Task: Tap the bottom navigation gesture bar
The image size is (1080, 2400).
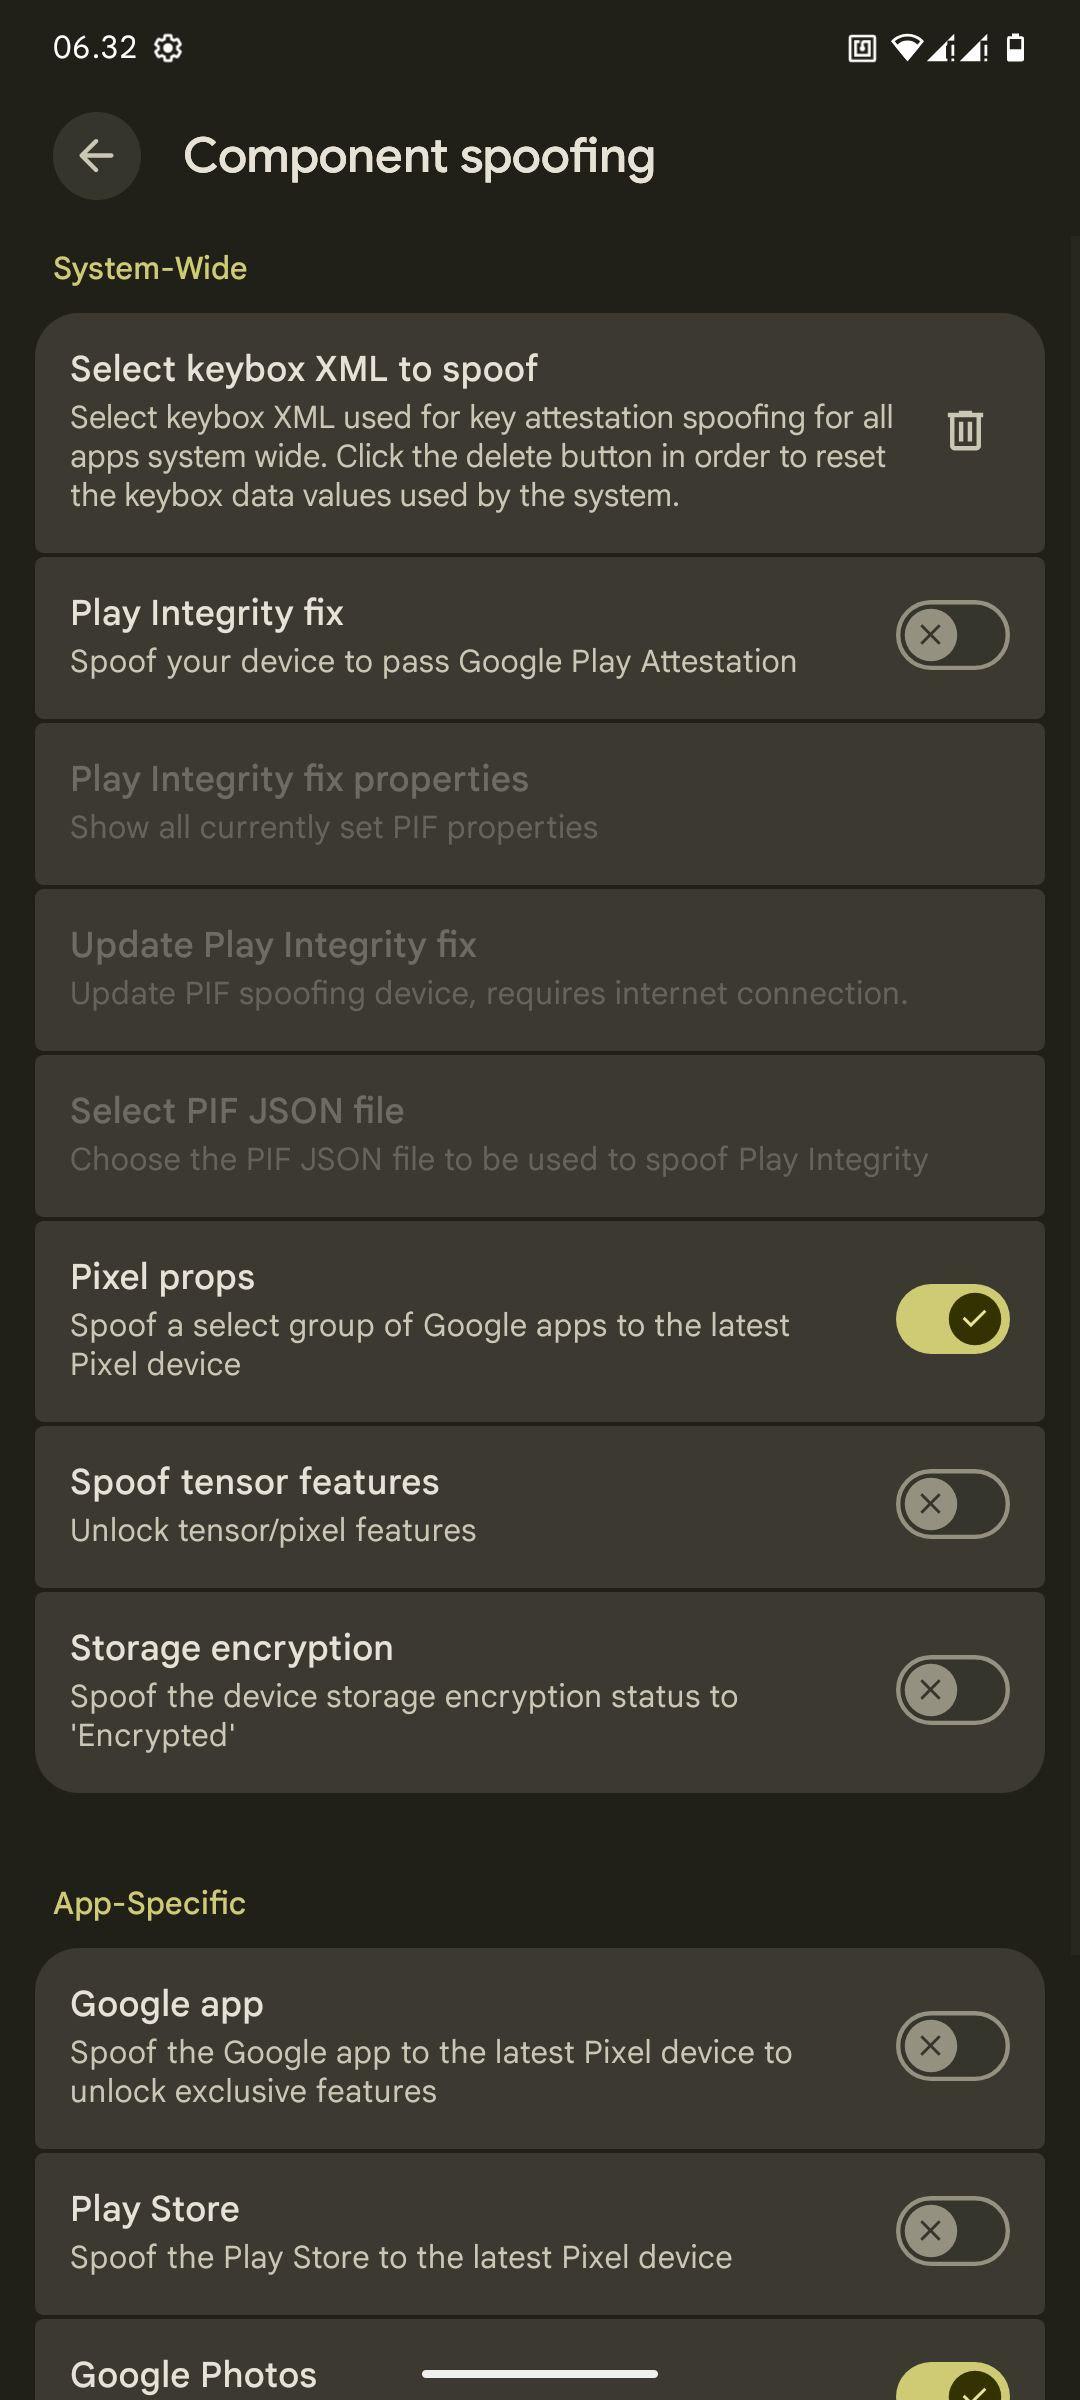Action: (x=540, y=2374)
